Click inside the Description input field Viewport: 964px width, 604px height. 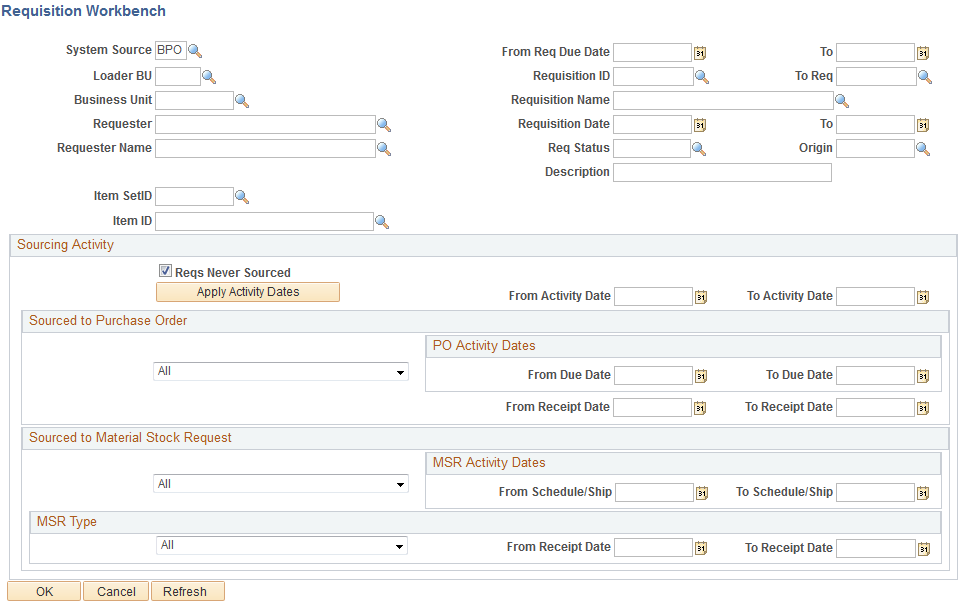click(x=722, y=172)
